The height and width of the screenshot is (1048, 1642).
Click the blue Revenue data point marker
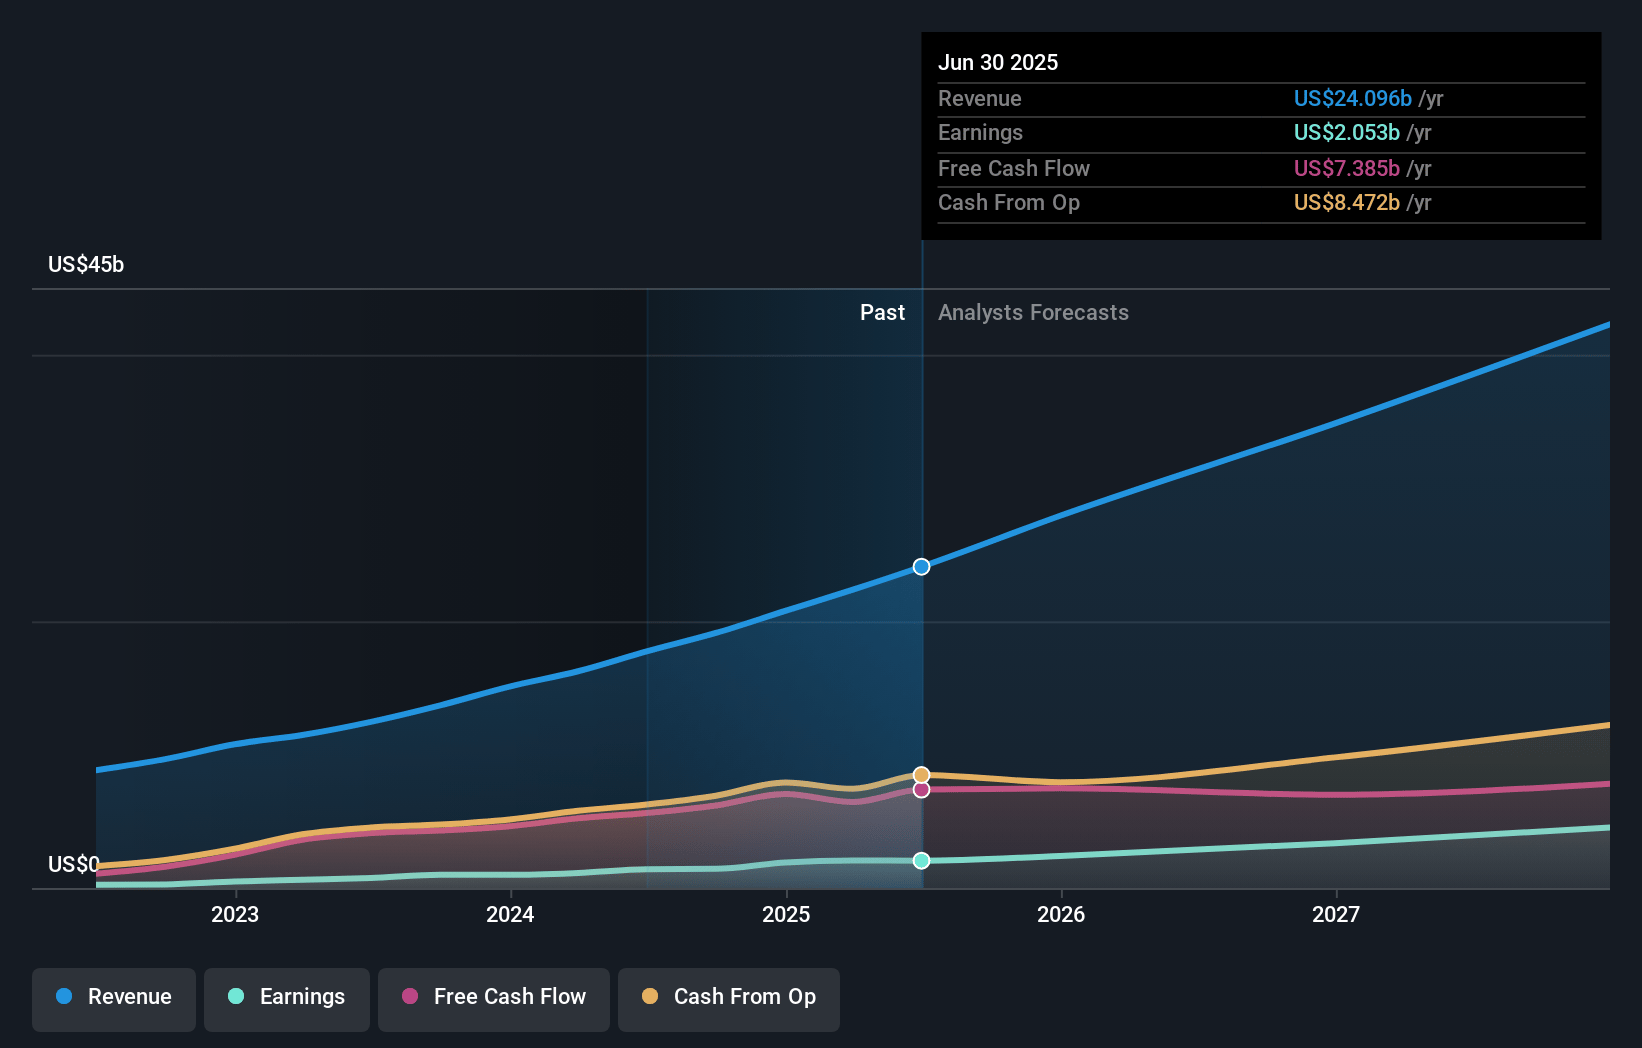[921, 567]
